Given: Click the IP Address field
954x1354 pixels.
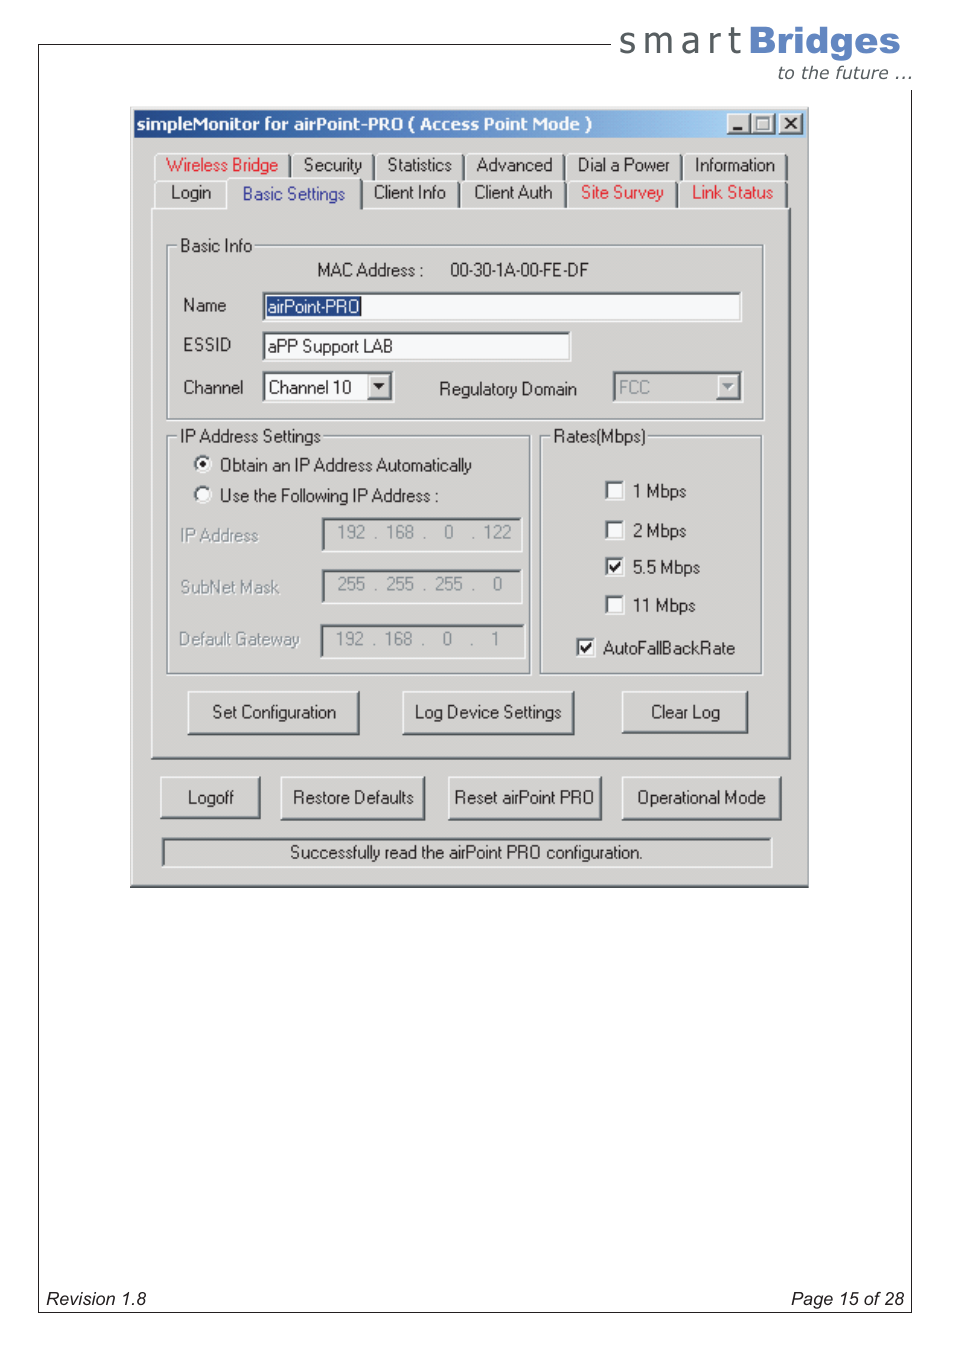Looking at the screenshot, I should click(422, 533).
